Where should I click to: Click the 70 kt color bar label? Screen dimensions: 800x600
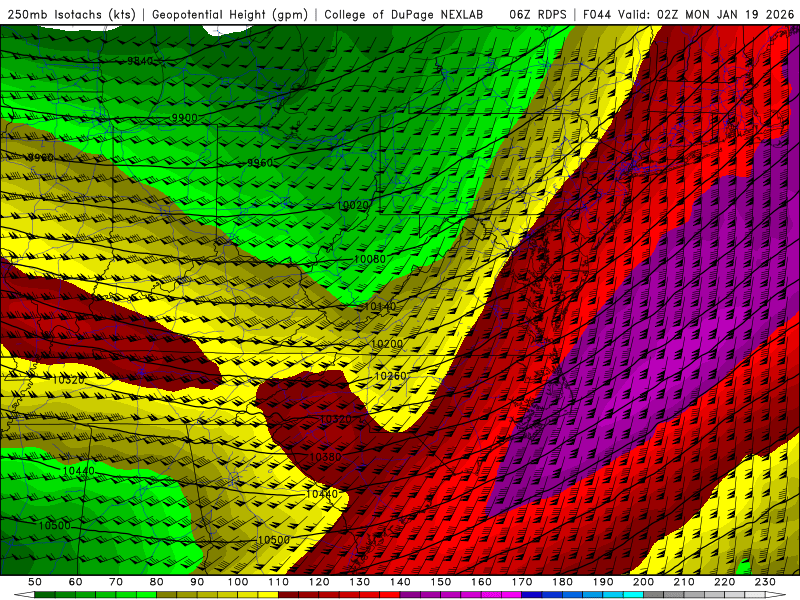point(116,582)
